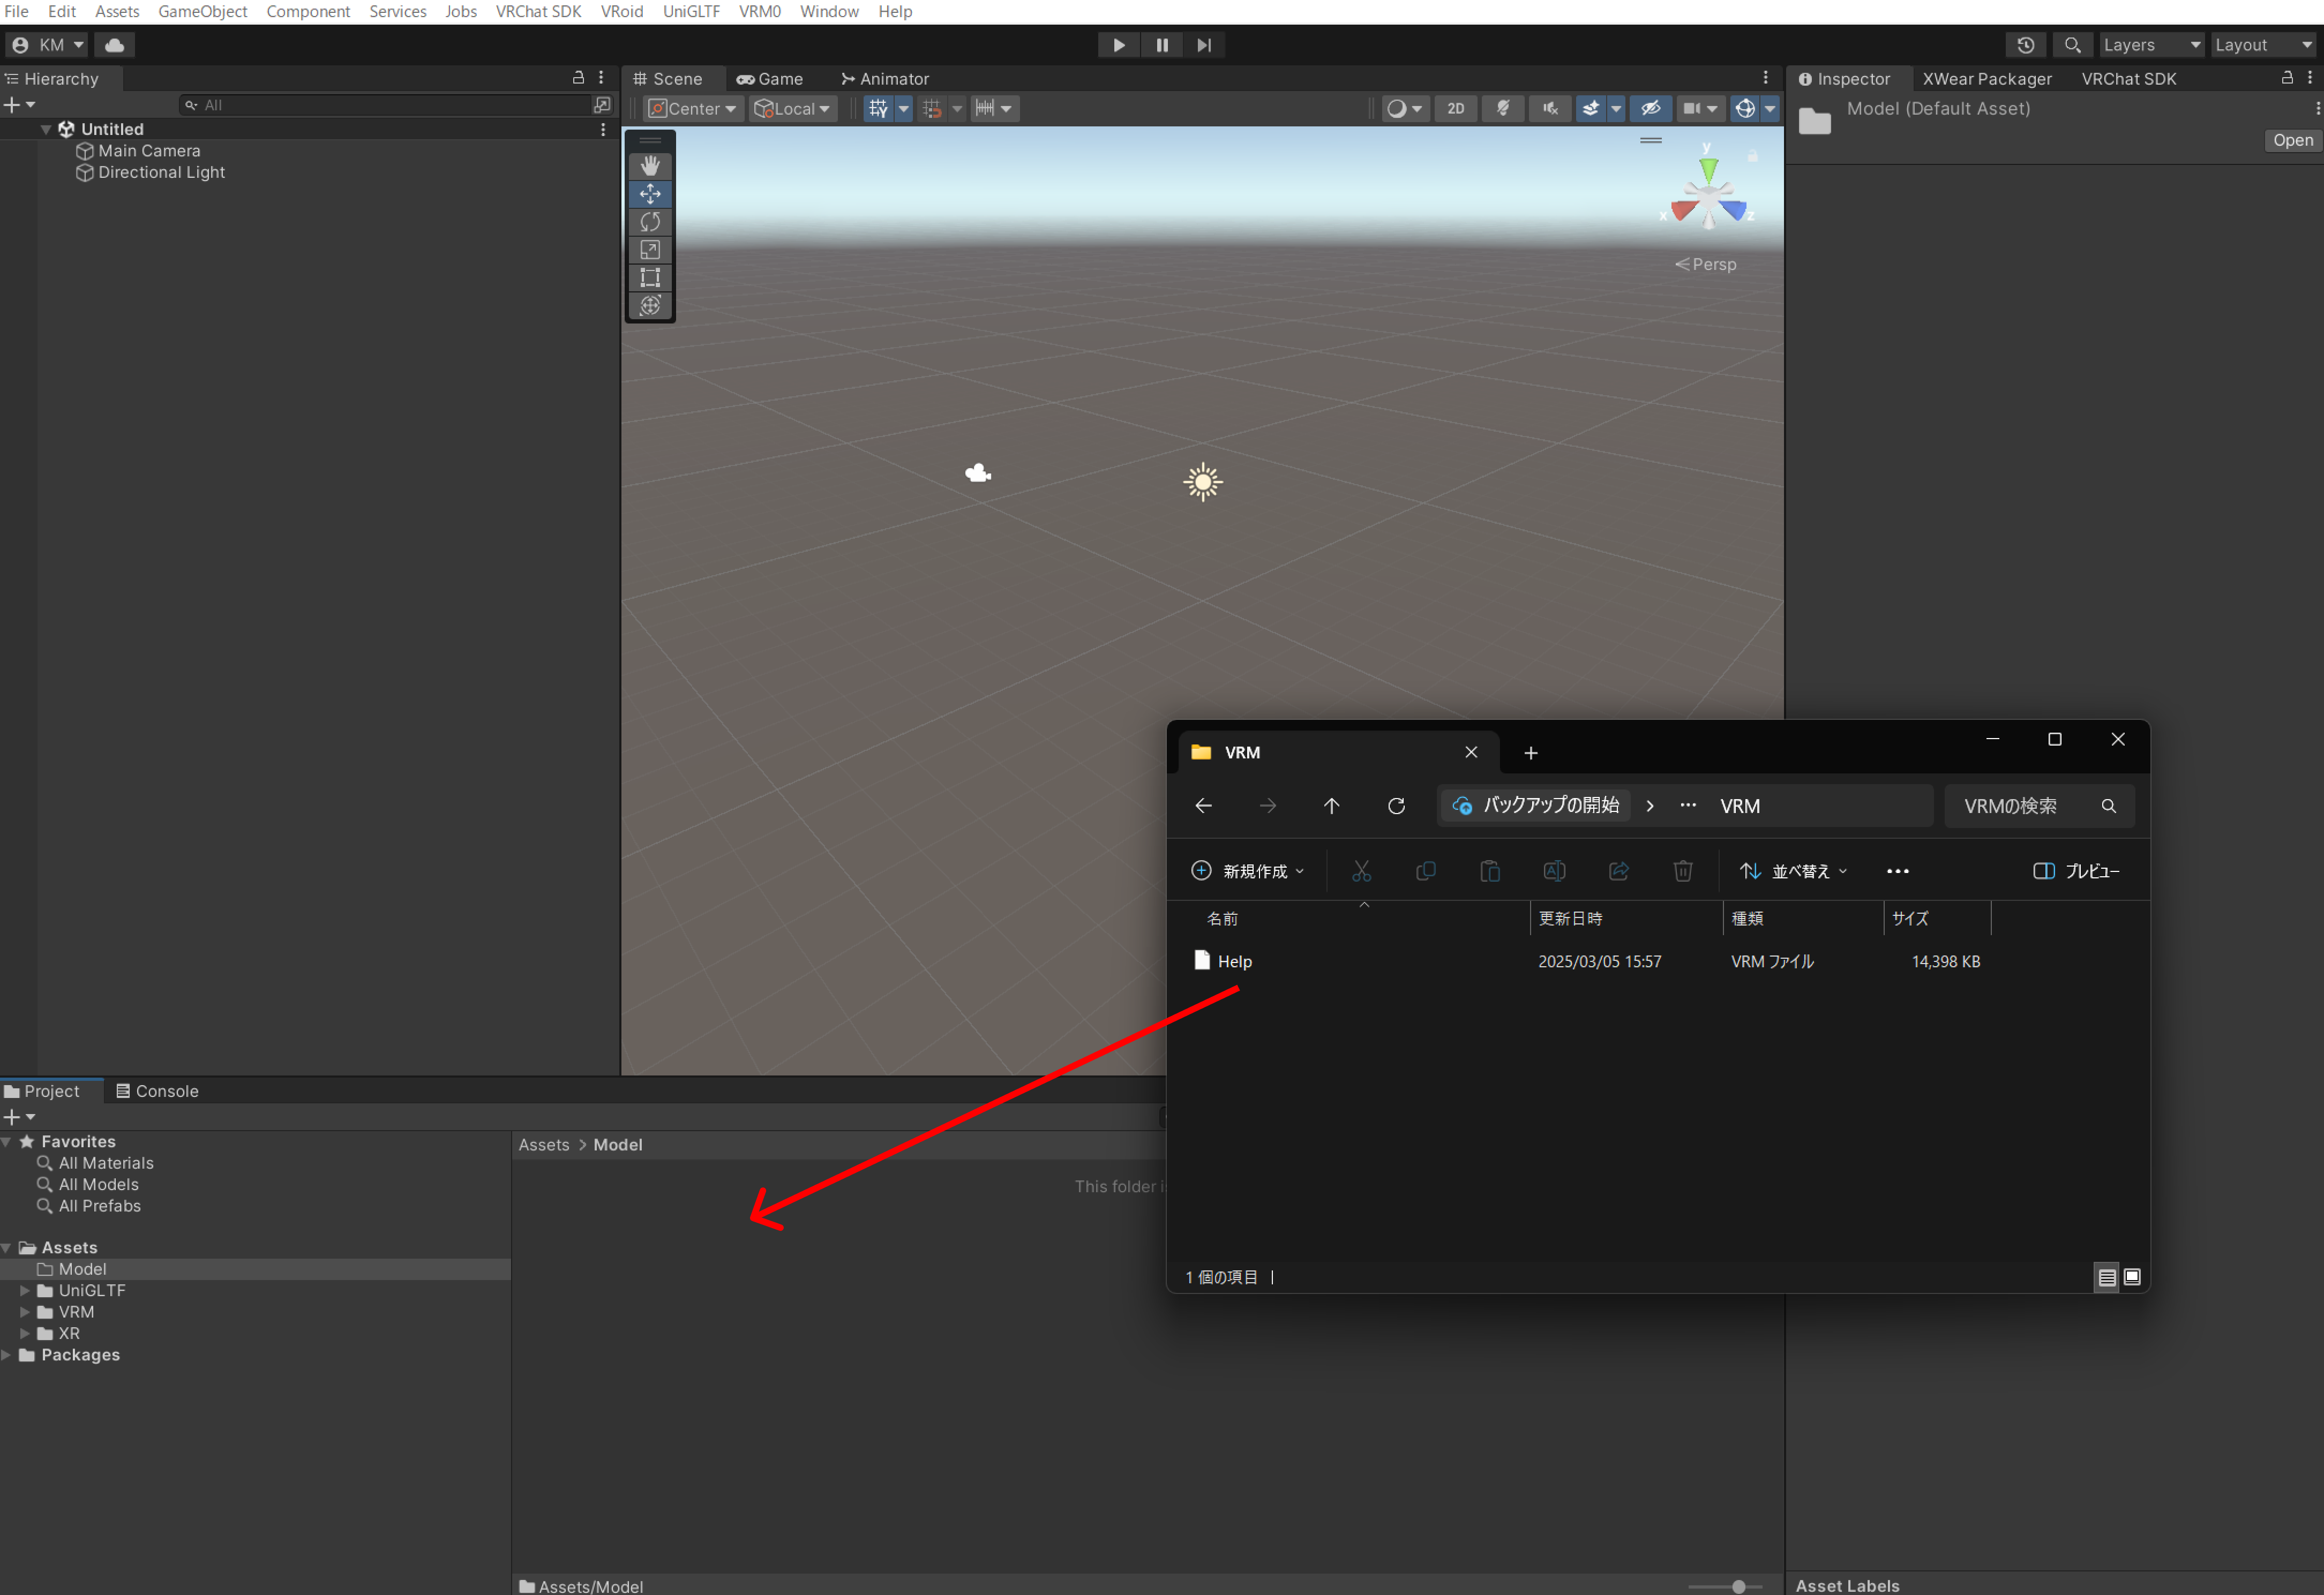Expand the XR folder in Project

(25, 1333)
